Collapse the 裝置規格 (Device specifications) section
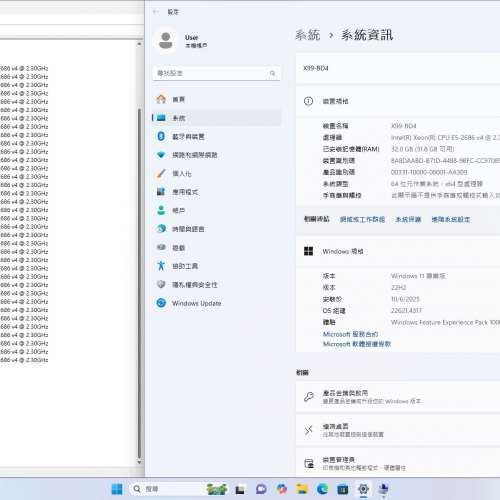This screenshot has width=500, height=500. (x=398, y=101)
